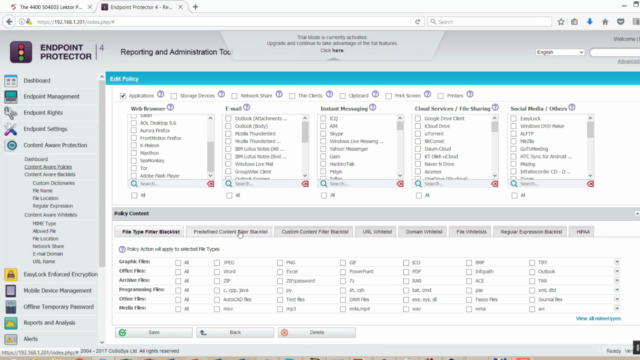
Task: Open View all mimetypes link
Action: (598, 318)
